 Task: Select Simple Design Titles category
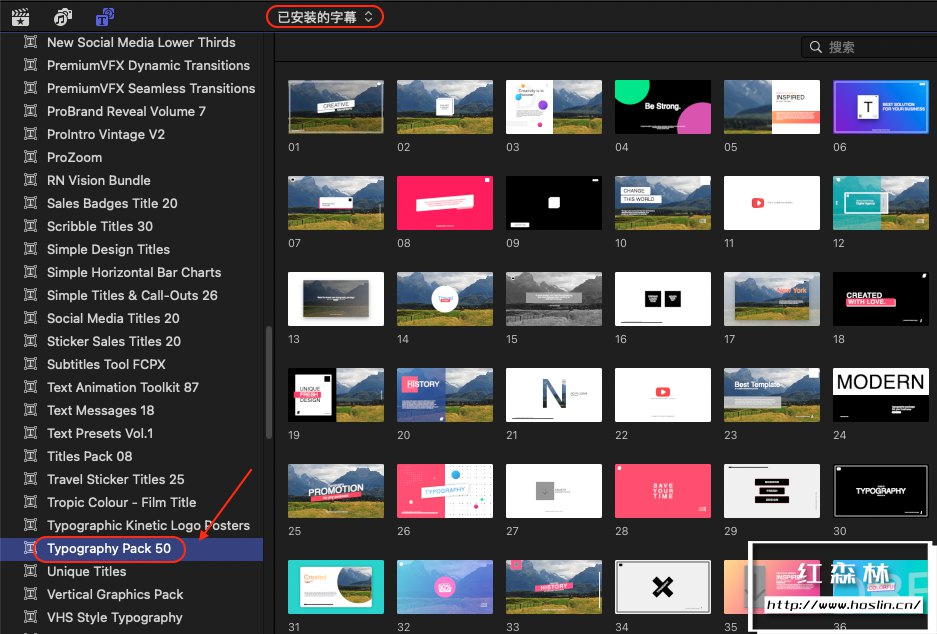(x=108, y=249)
